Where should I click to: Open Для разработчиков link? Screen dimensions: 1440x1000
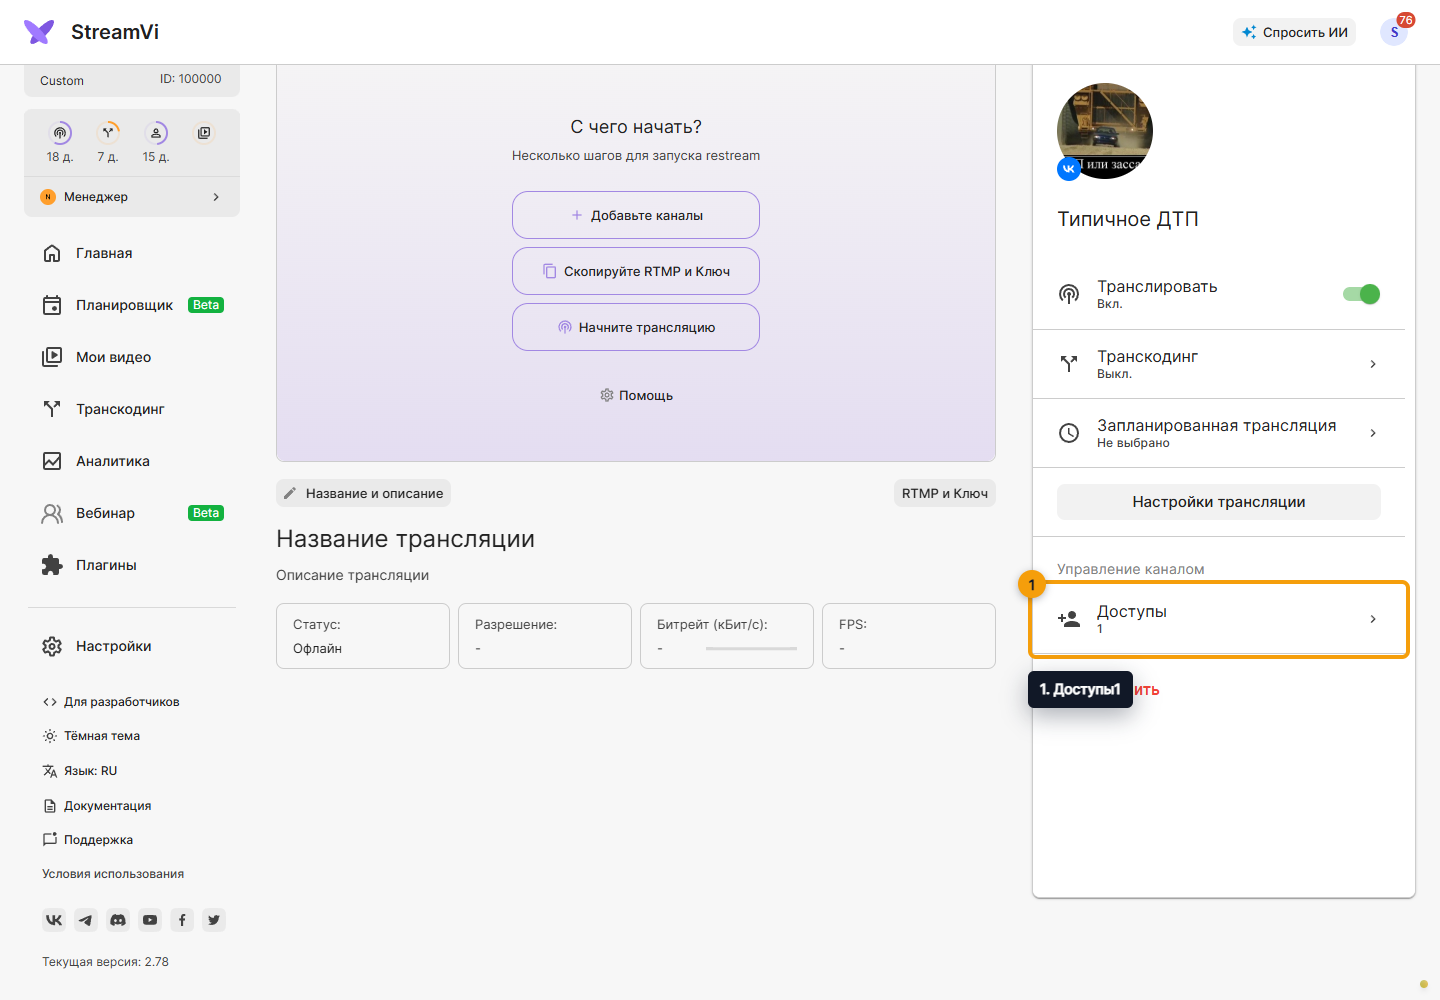pyautogui.click(x=111, y=702)
